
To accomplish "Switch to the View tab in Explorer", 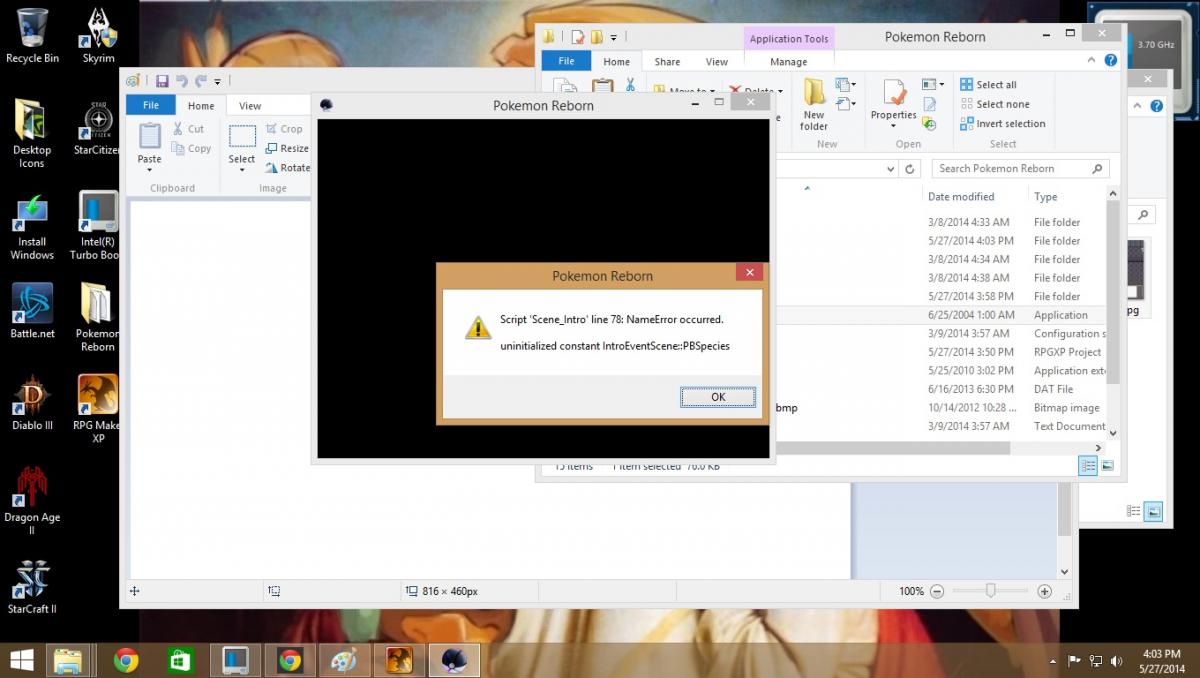I will pos(717,61).
